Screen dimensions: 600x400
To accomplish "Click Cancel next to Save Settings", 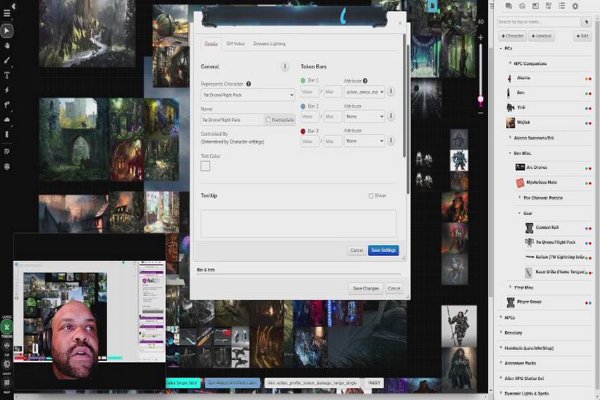I will pyautogui.click(x=356, y=250).
